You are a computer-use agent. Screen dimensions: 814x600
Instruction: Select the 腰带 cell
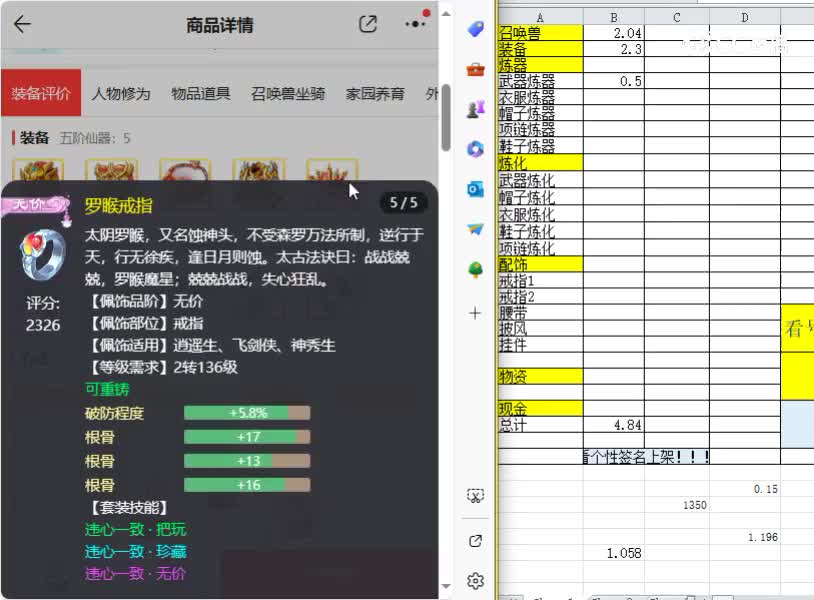(540, 312)
